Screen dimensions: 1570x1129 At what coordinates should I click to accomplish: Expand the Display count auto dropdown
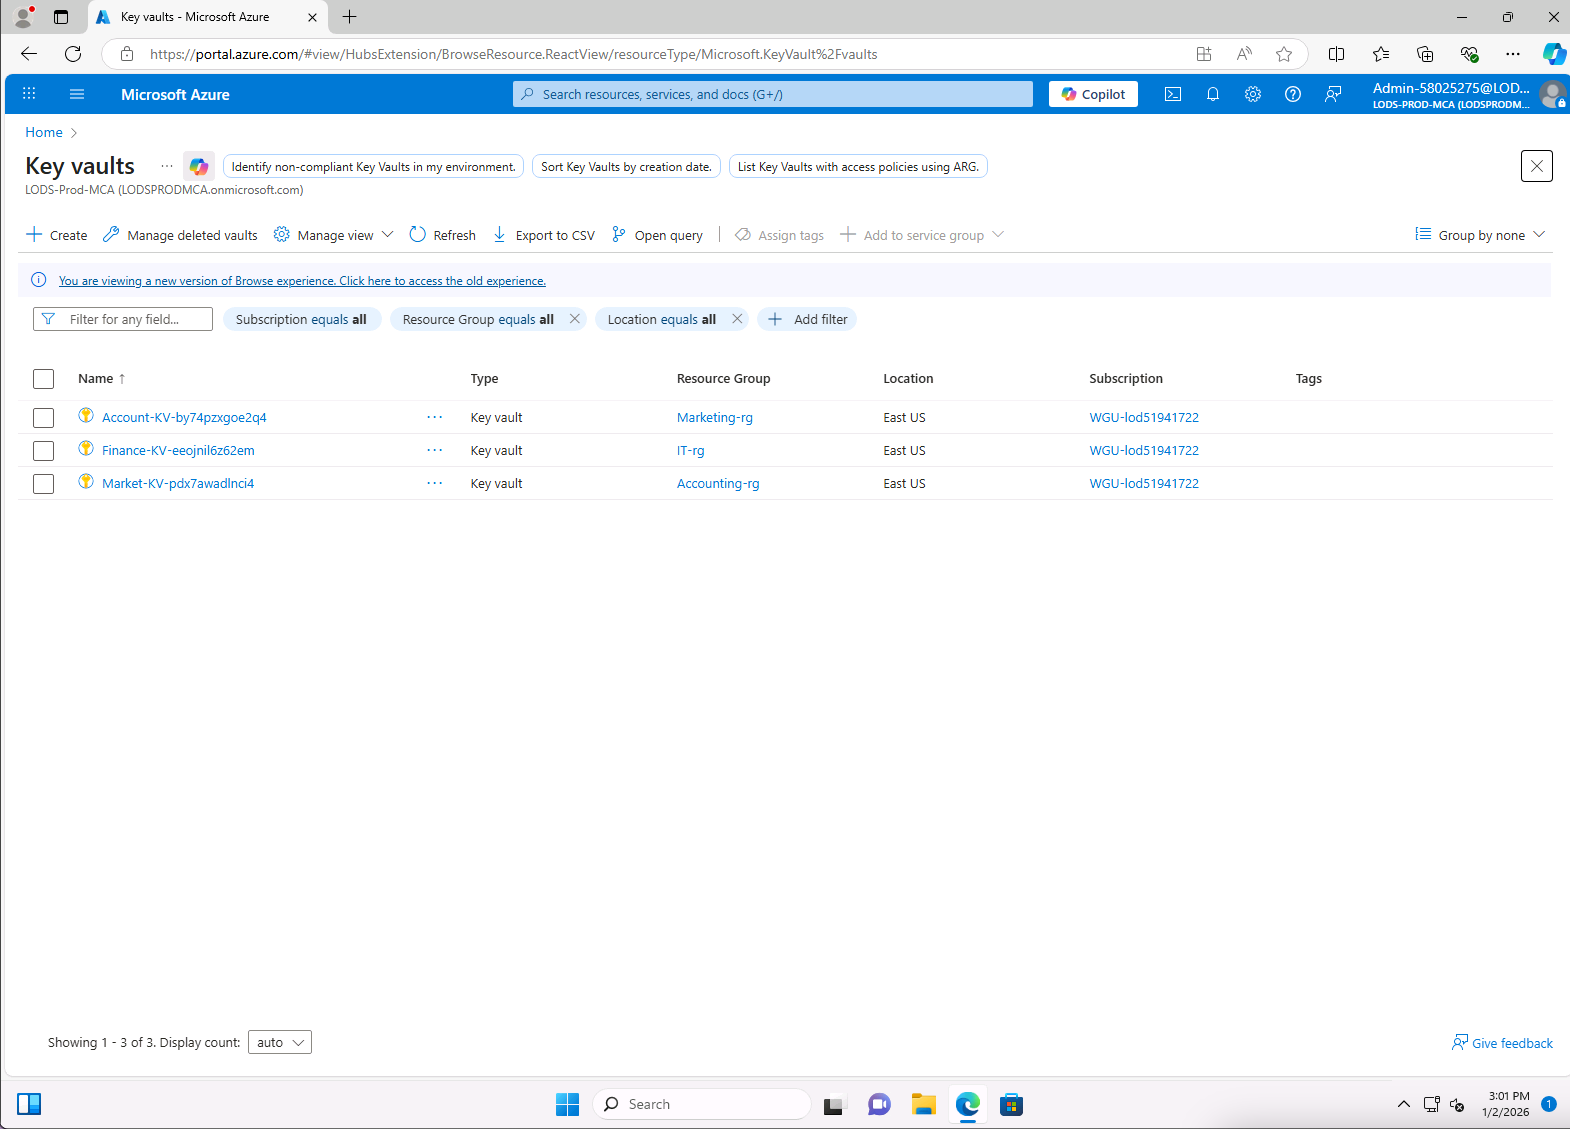(280, 1042)
